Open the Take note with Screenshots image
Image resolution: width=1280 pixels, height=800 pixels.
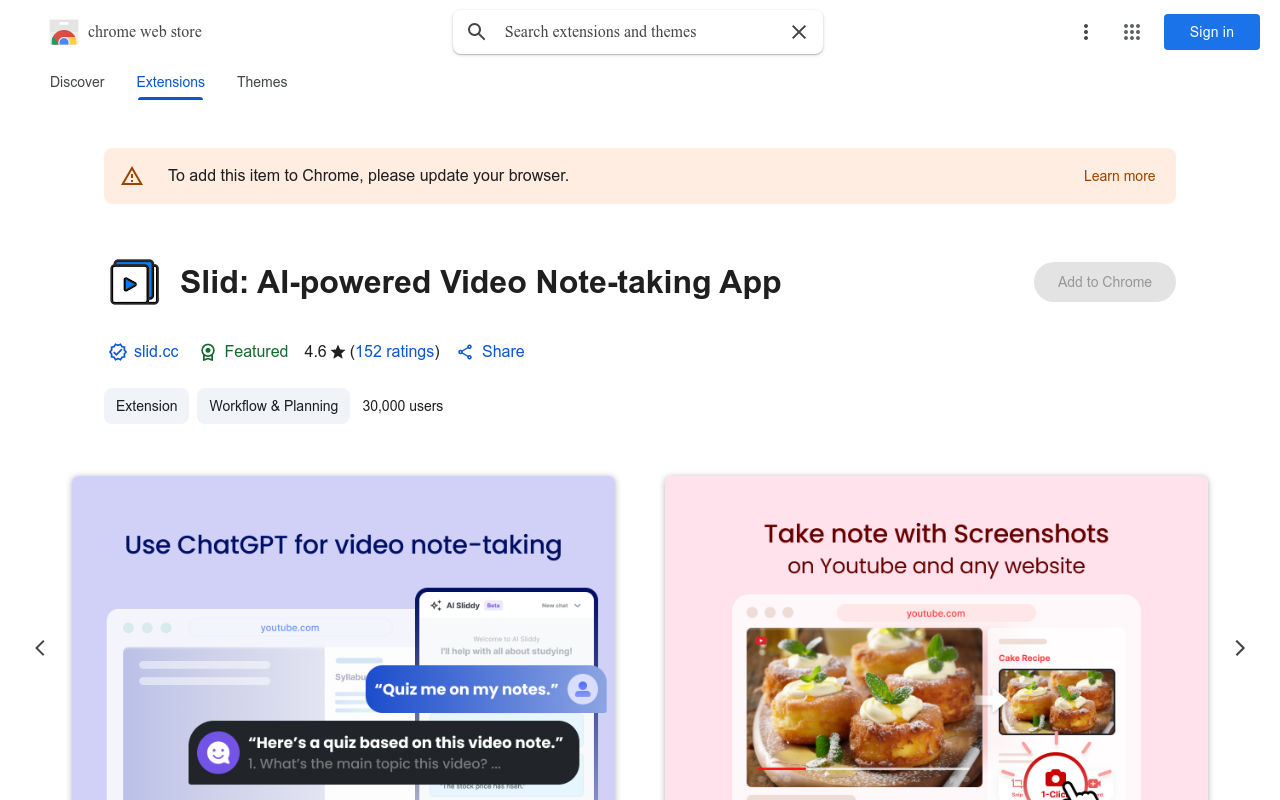(x=936, y=638)
